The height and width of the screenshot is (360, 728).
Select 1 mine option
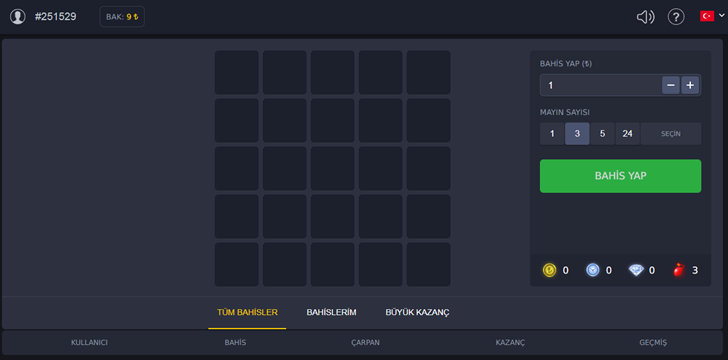552,134
